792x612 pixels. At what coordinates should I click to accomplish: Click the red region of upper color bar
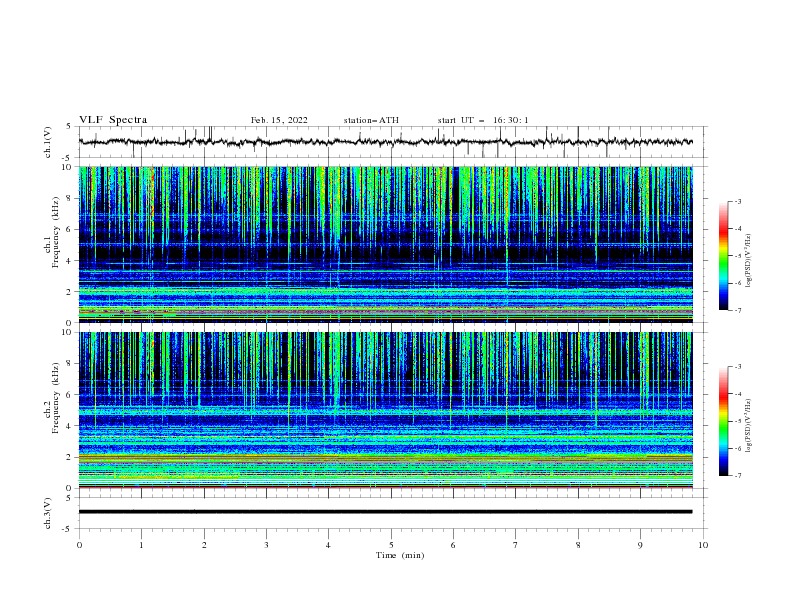pyautogui.click(x=723, y=231)
